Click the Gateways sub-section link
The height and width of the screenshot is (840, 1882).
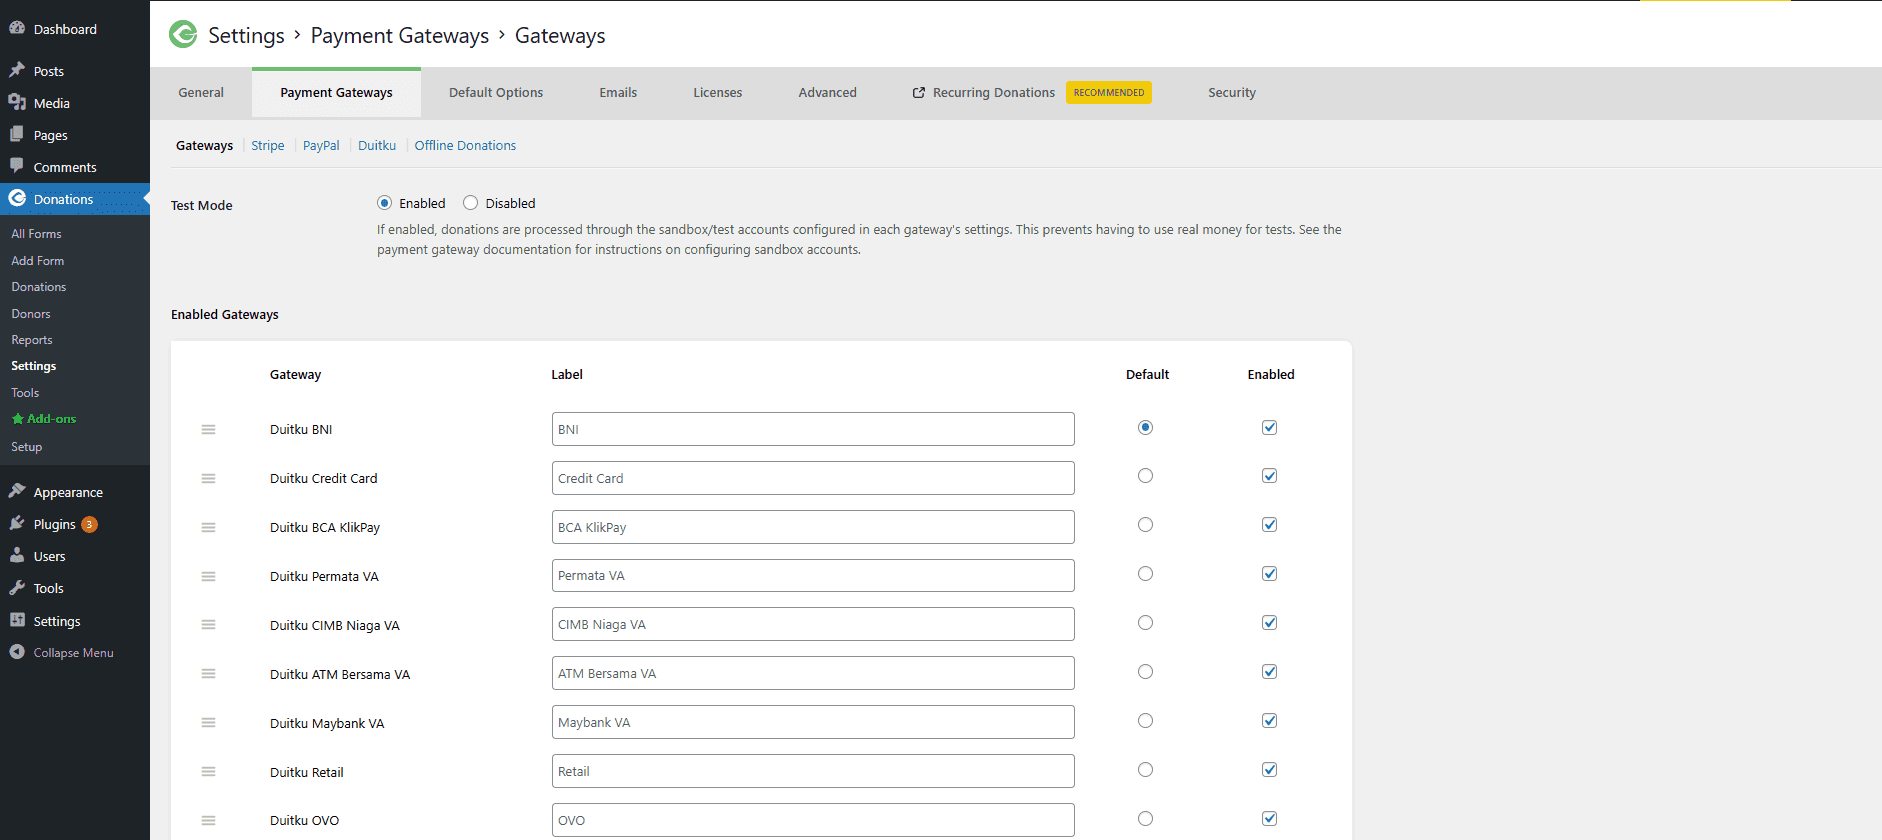click(x=204, y=146)
